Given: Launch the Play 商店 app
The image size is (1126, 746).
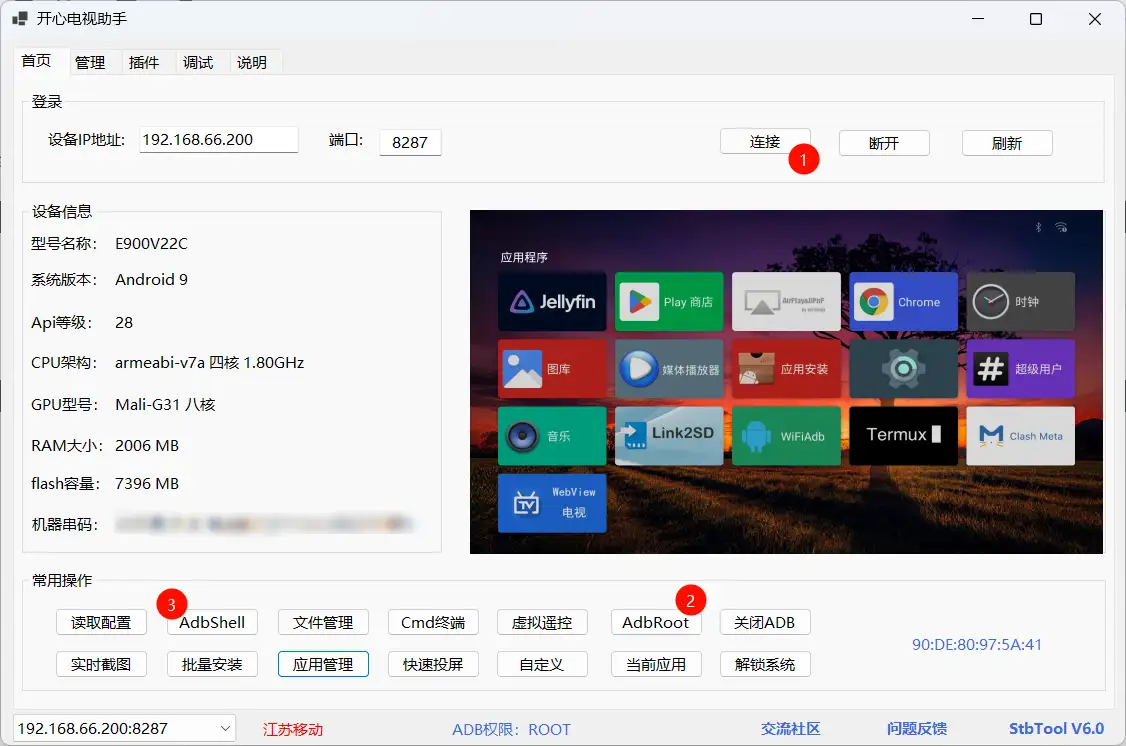Looking at the screenshot, I should [x=669, y=301].
